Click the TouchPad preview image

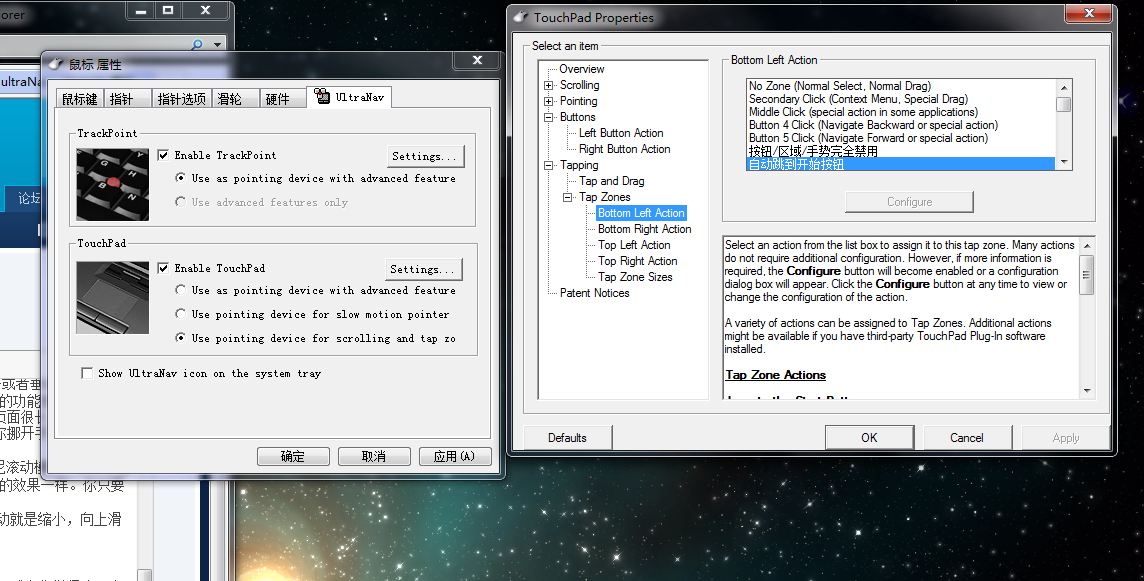click(x=112, y=297)
